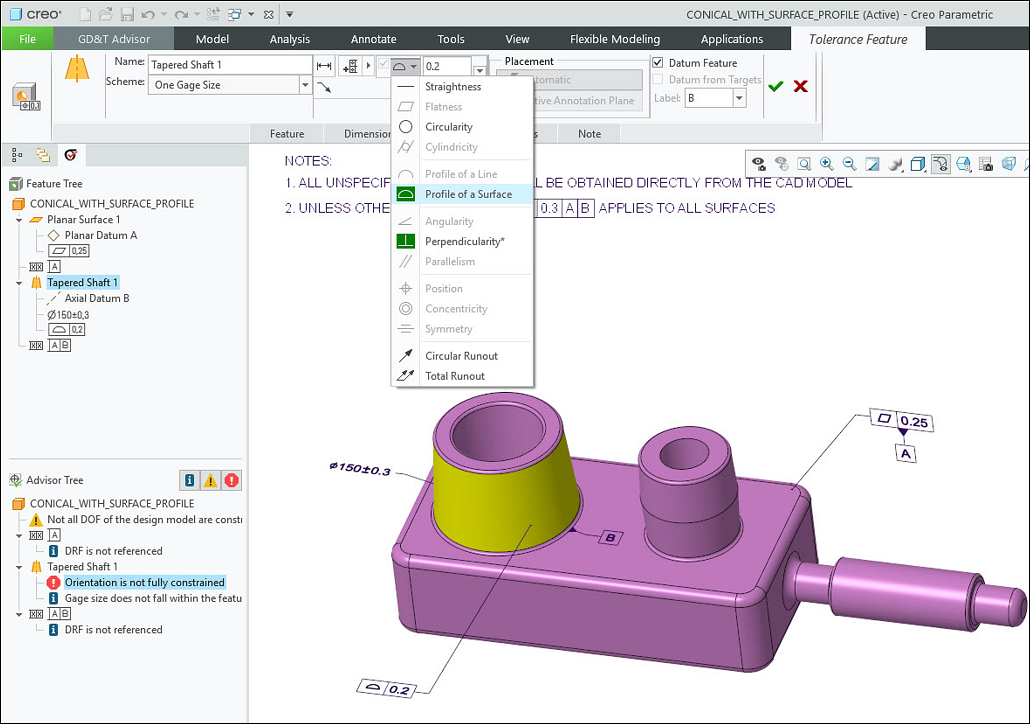Click the small arrow next to the tolerance frame icon
Image resolution: width=1030 pixels, height=724 pixels.
point(368,66)
